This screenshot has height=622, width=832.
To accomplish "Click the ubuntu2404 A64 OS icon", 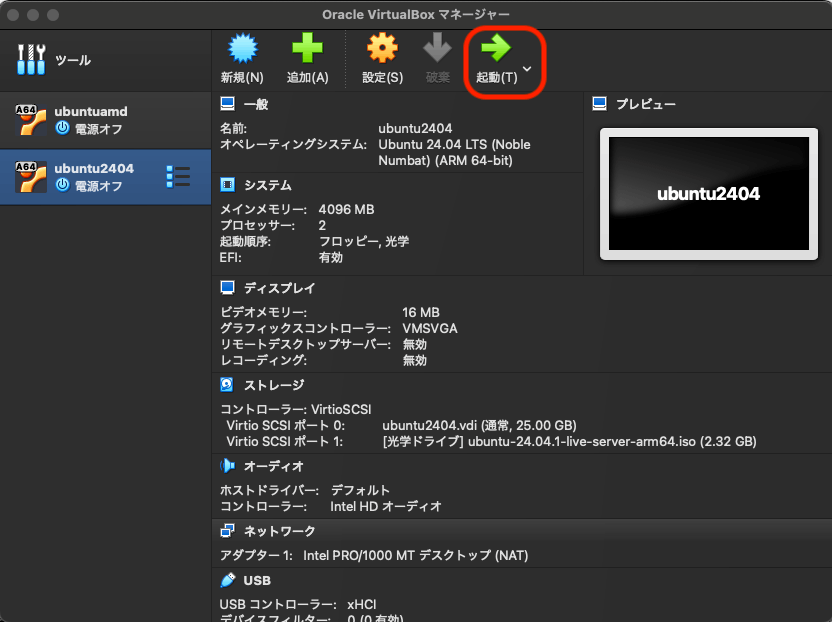I will 31,177.
